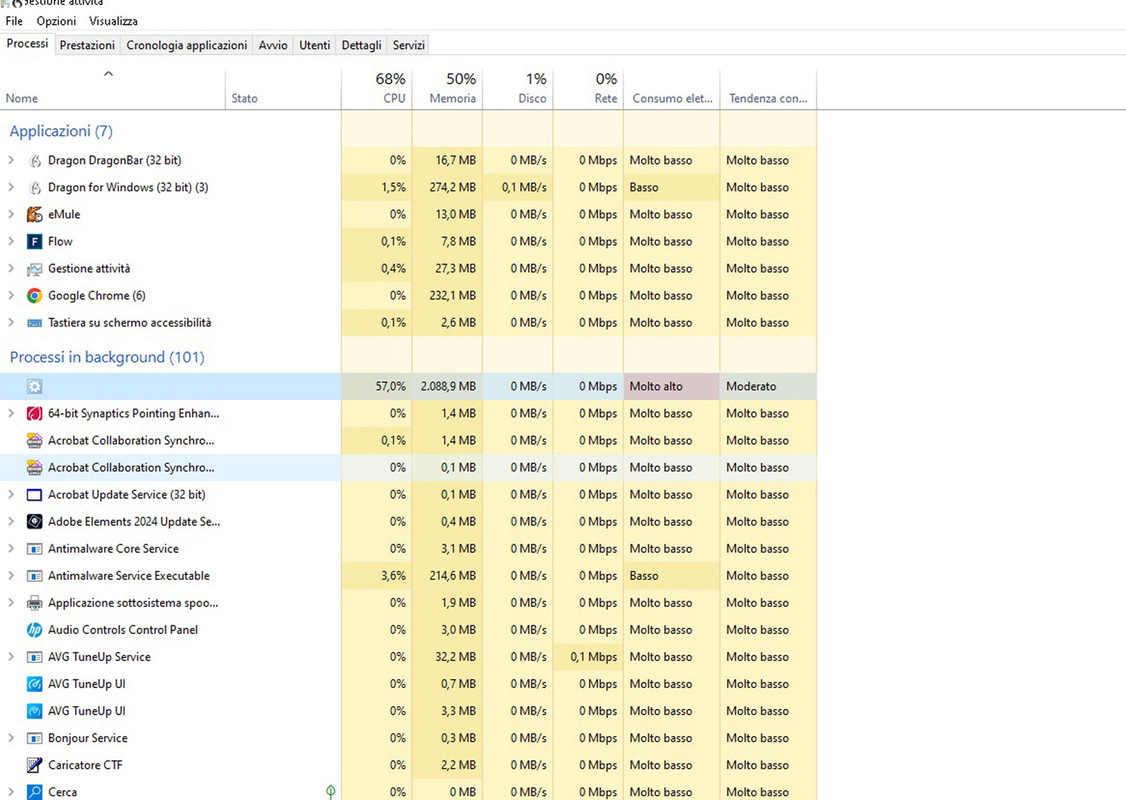
Task: Click the Antimalware Core Service icon
Action: [x=34, y=549]
